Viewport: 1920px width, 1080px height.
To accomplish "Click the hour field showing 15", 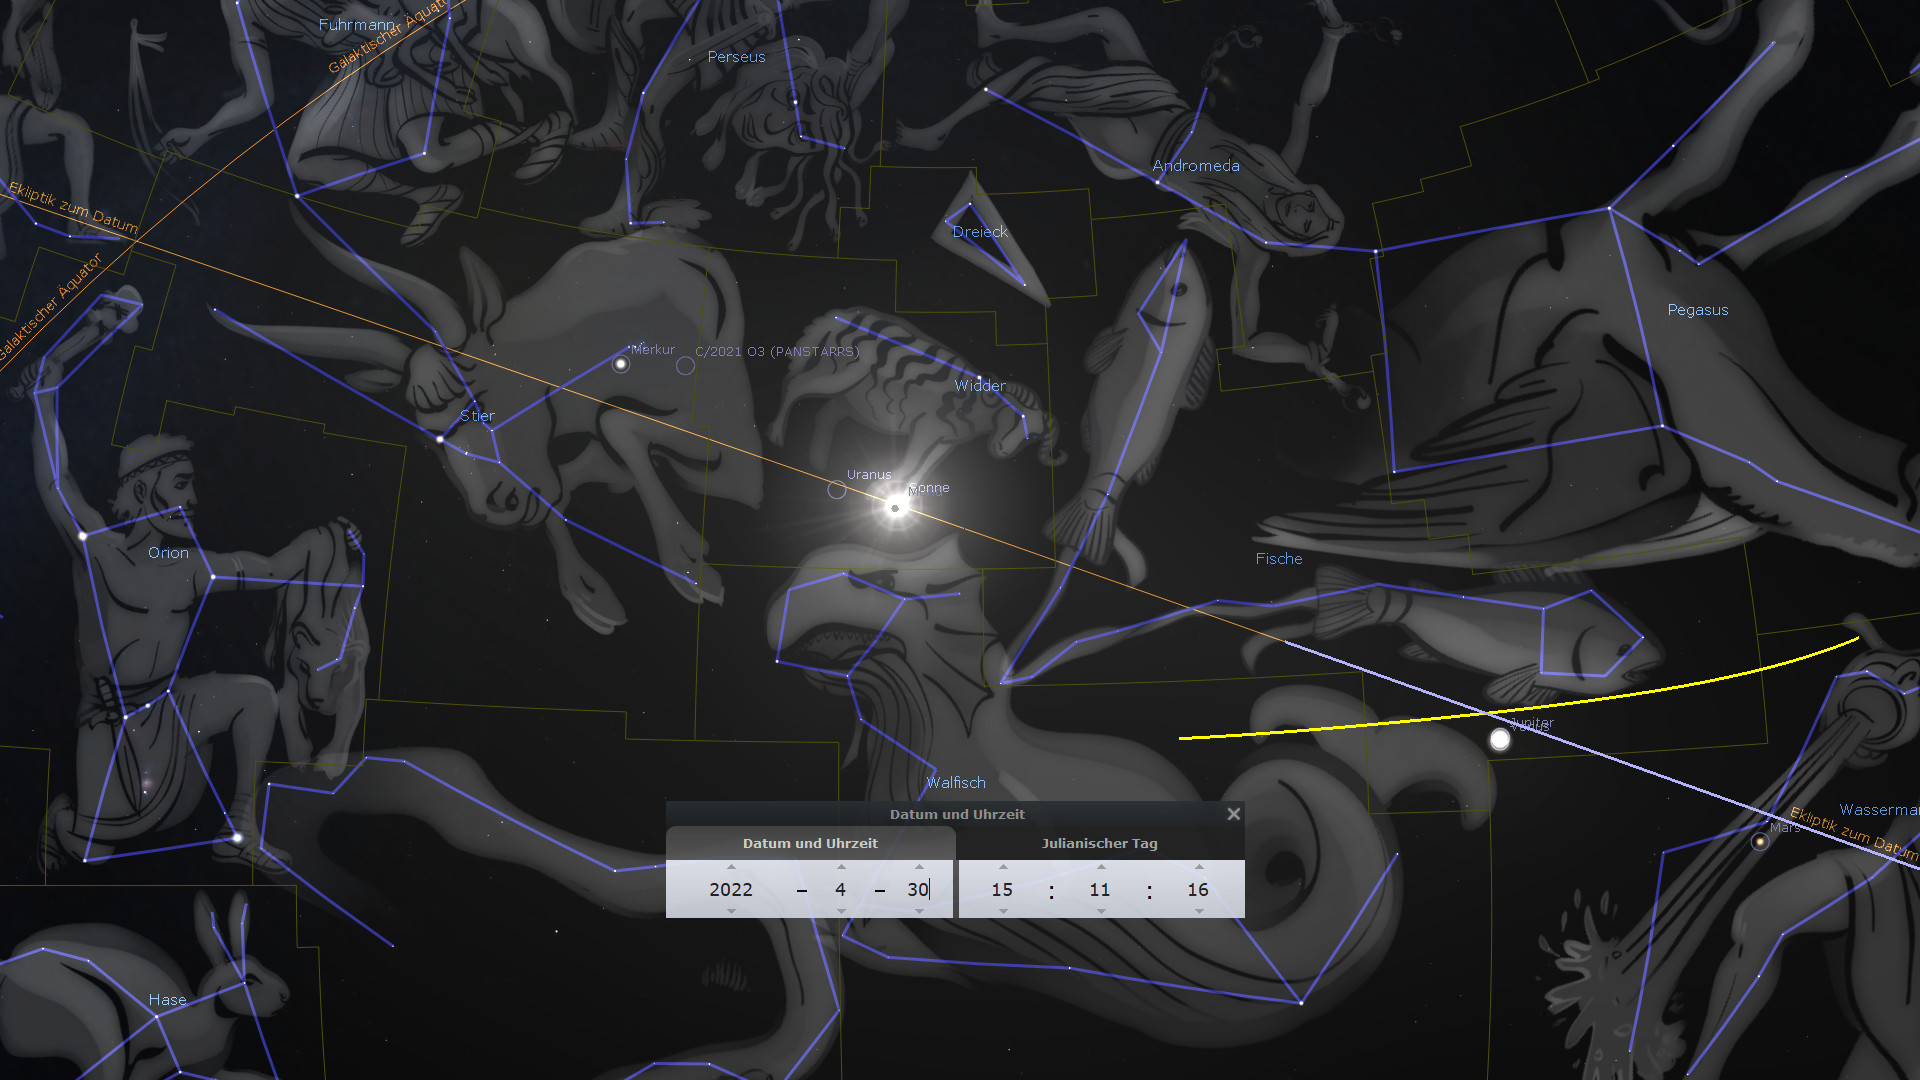I will [x=1002, y=889].
